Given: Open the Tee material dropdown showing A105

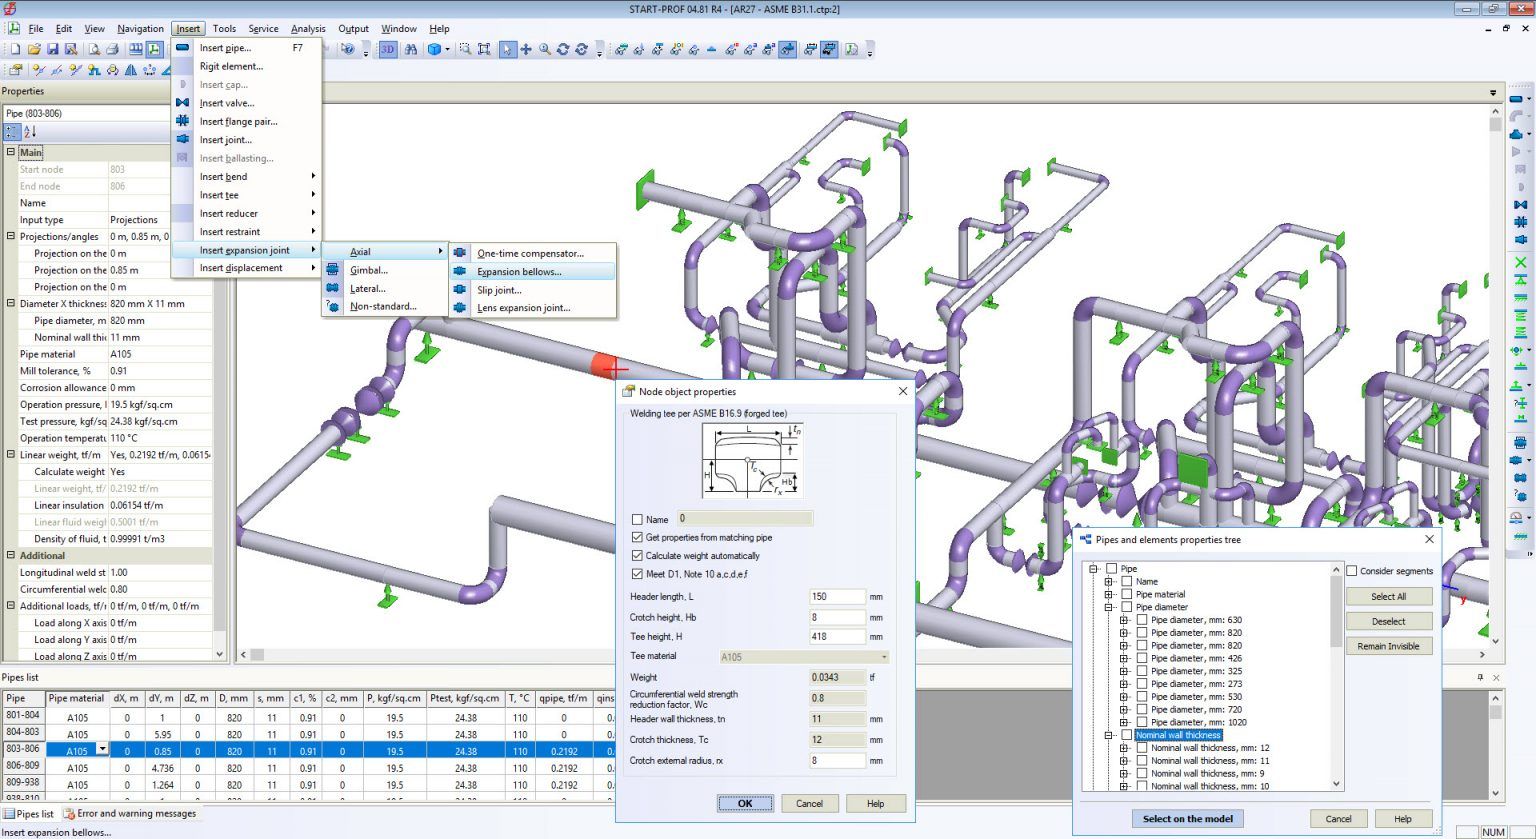Looking at the screenshot, I should tap(884, 656).
